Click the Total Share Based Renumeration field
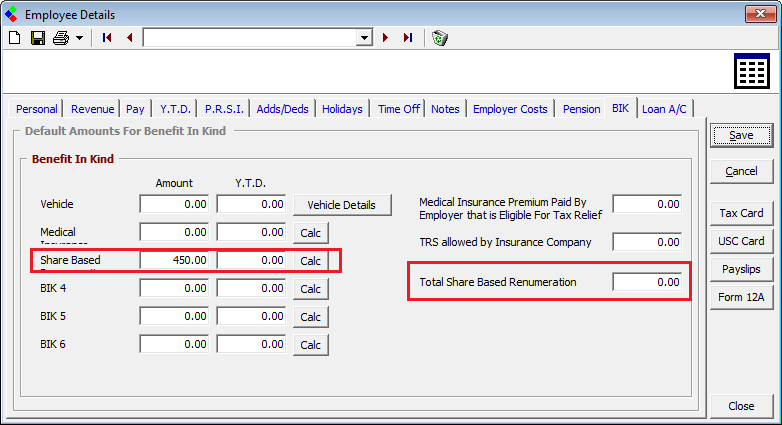This screenshot has width=782, height=425. (x=647, y=282)
